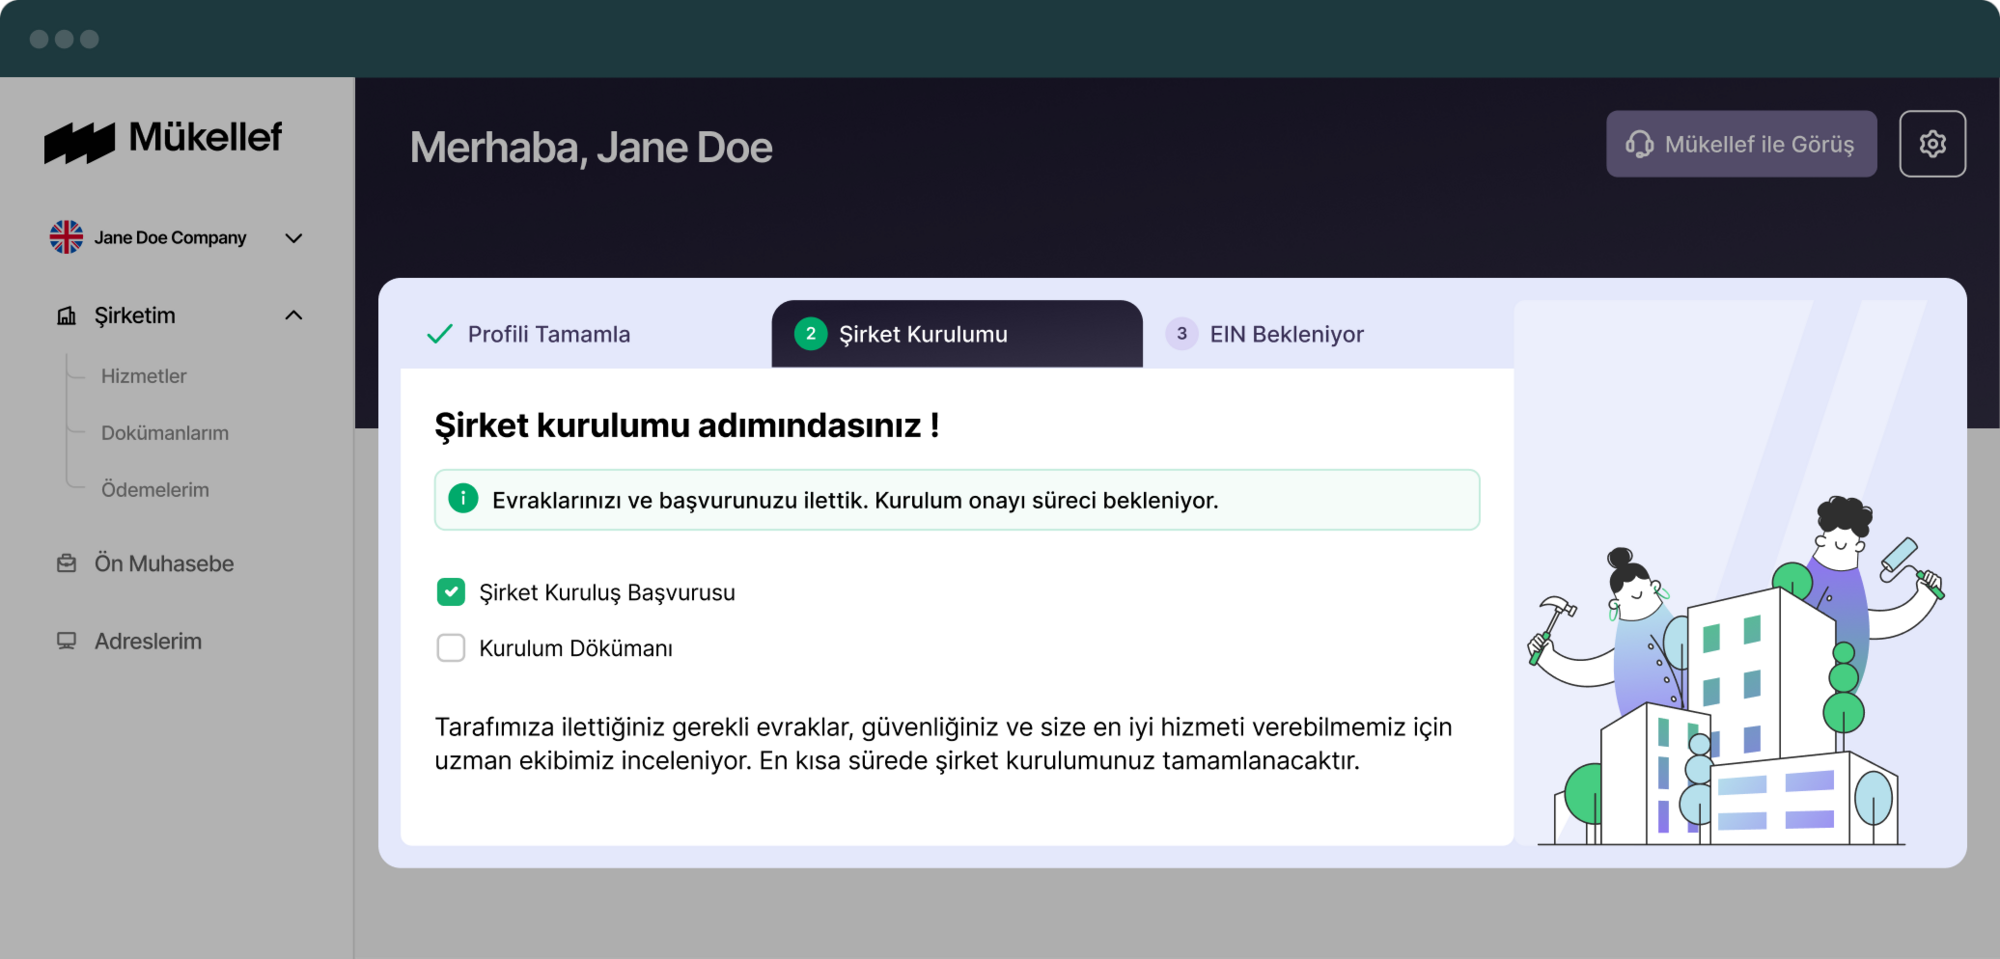Click the Adreslerim monitor icon

(x=67, y=641)
